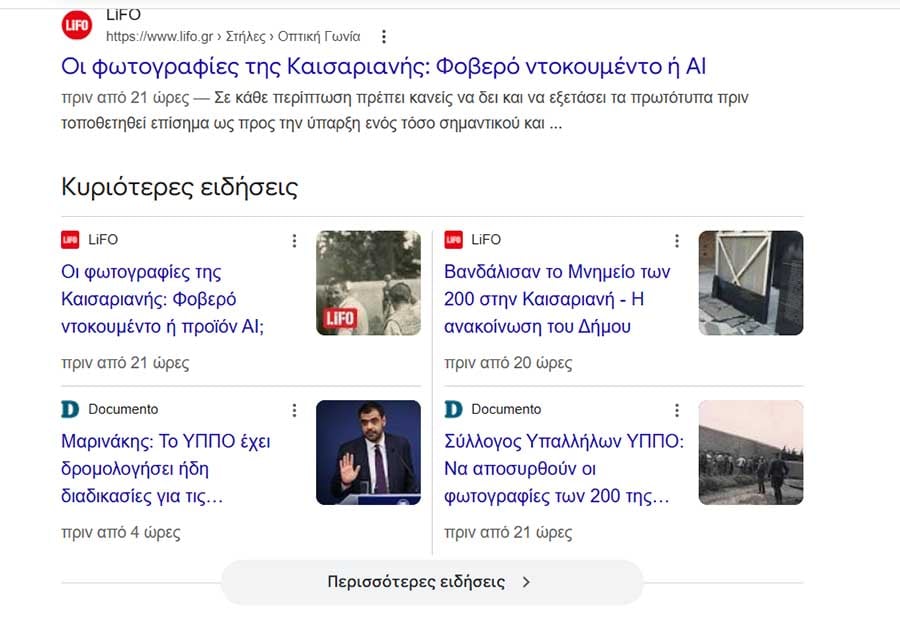Click the thumbnail of the man raising his hand
The width and height of the screenshot is (900, 618).
[x=368, y=452]
